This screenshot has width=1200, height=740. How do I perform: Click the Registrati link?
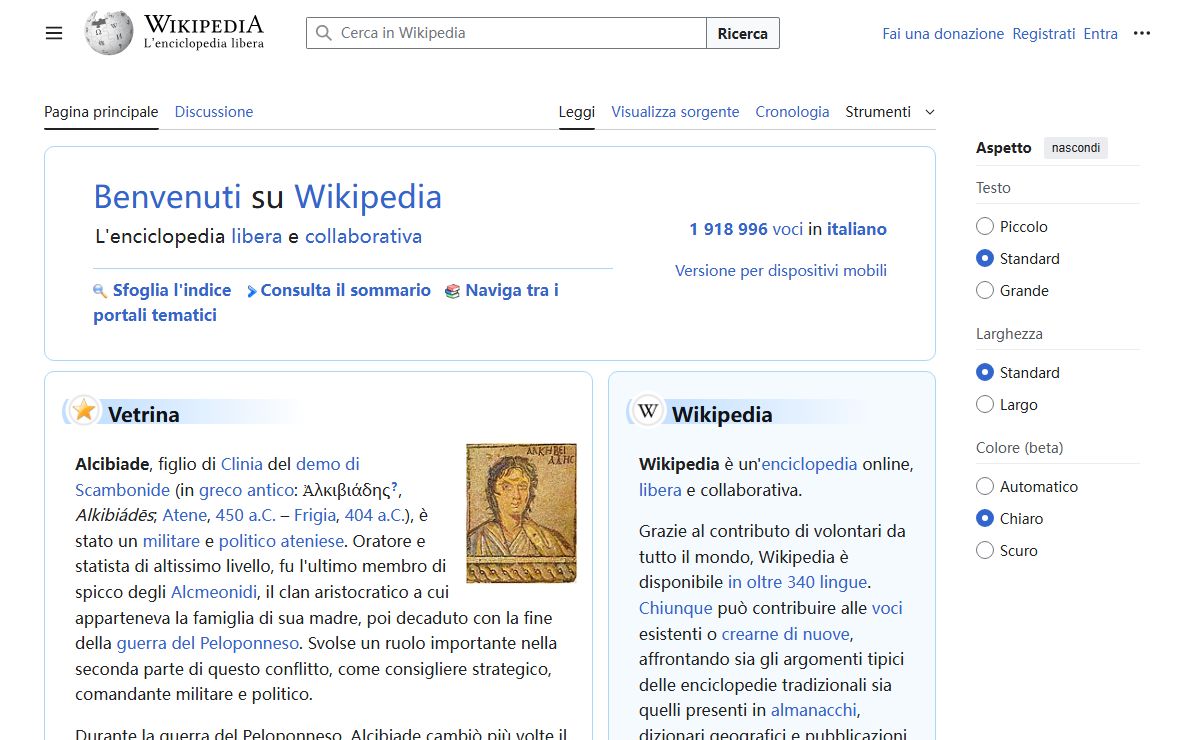tap(1044, 34)
